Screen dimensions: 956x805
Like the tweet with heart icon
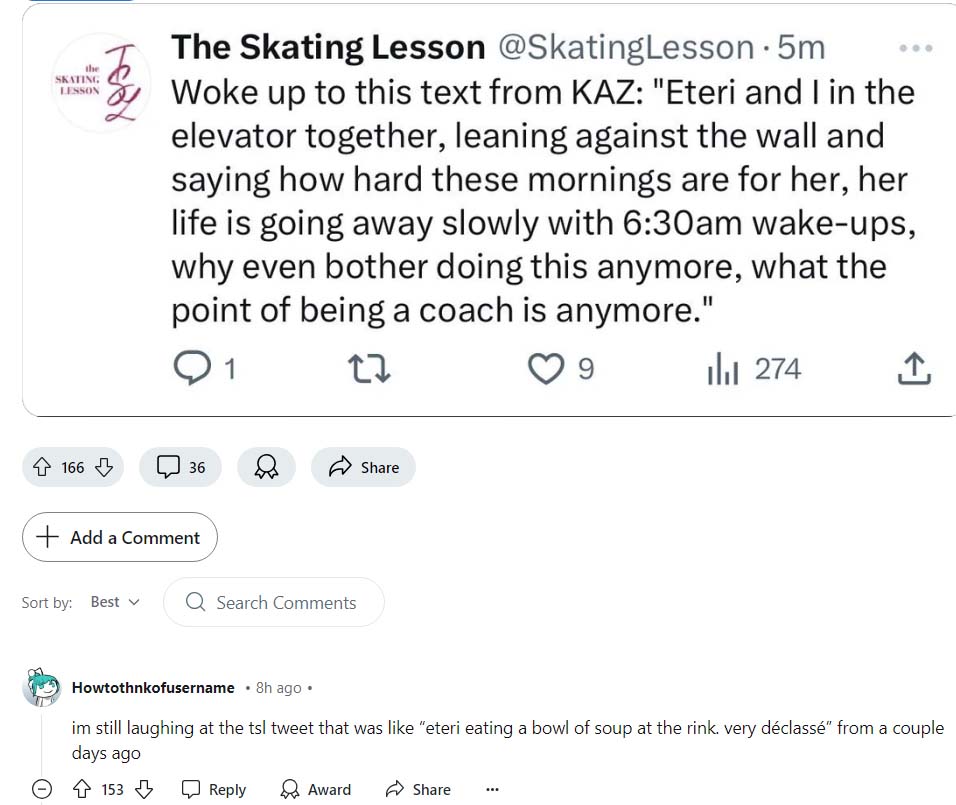pos(545,370)
